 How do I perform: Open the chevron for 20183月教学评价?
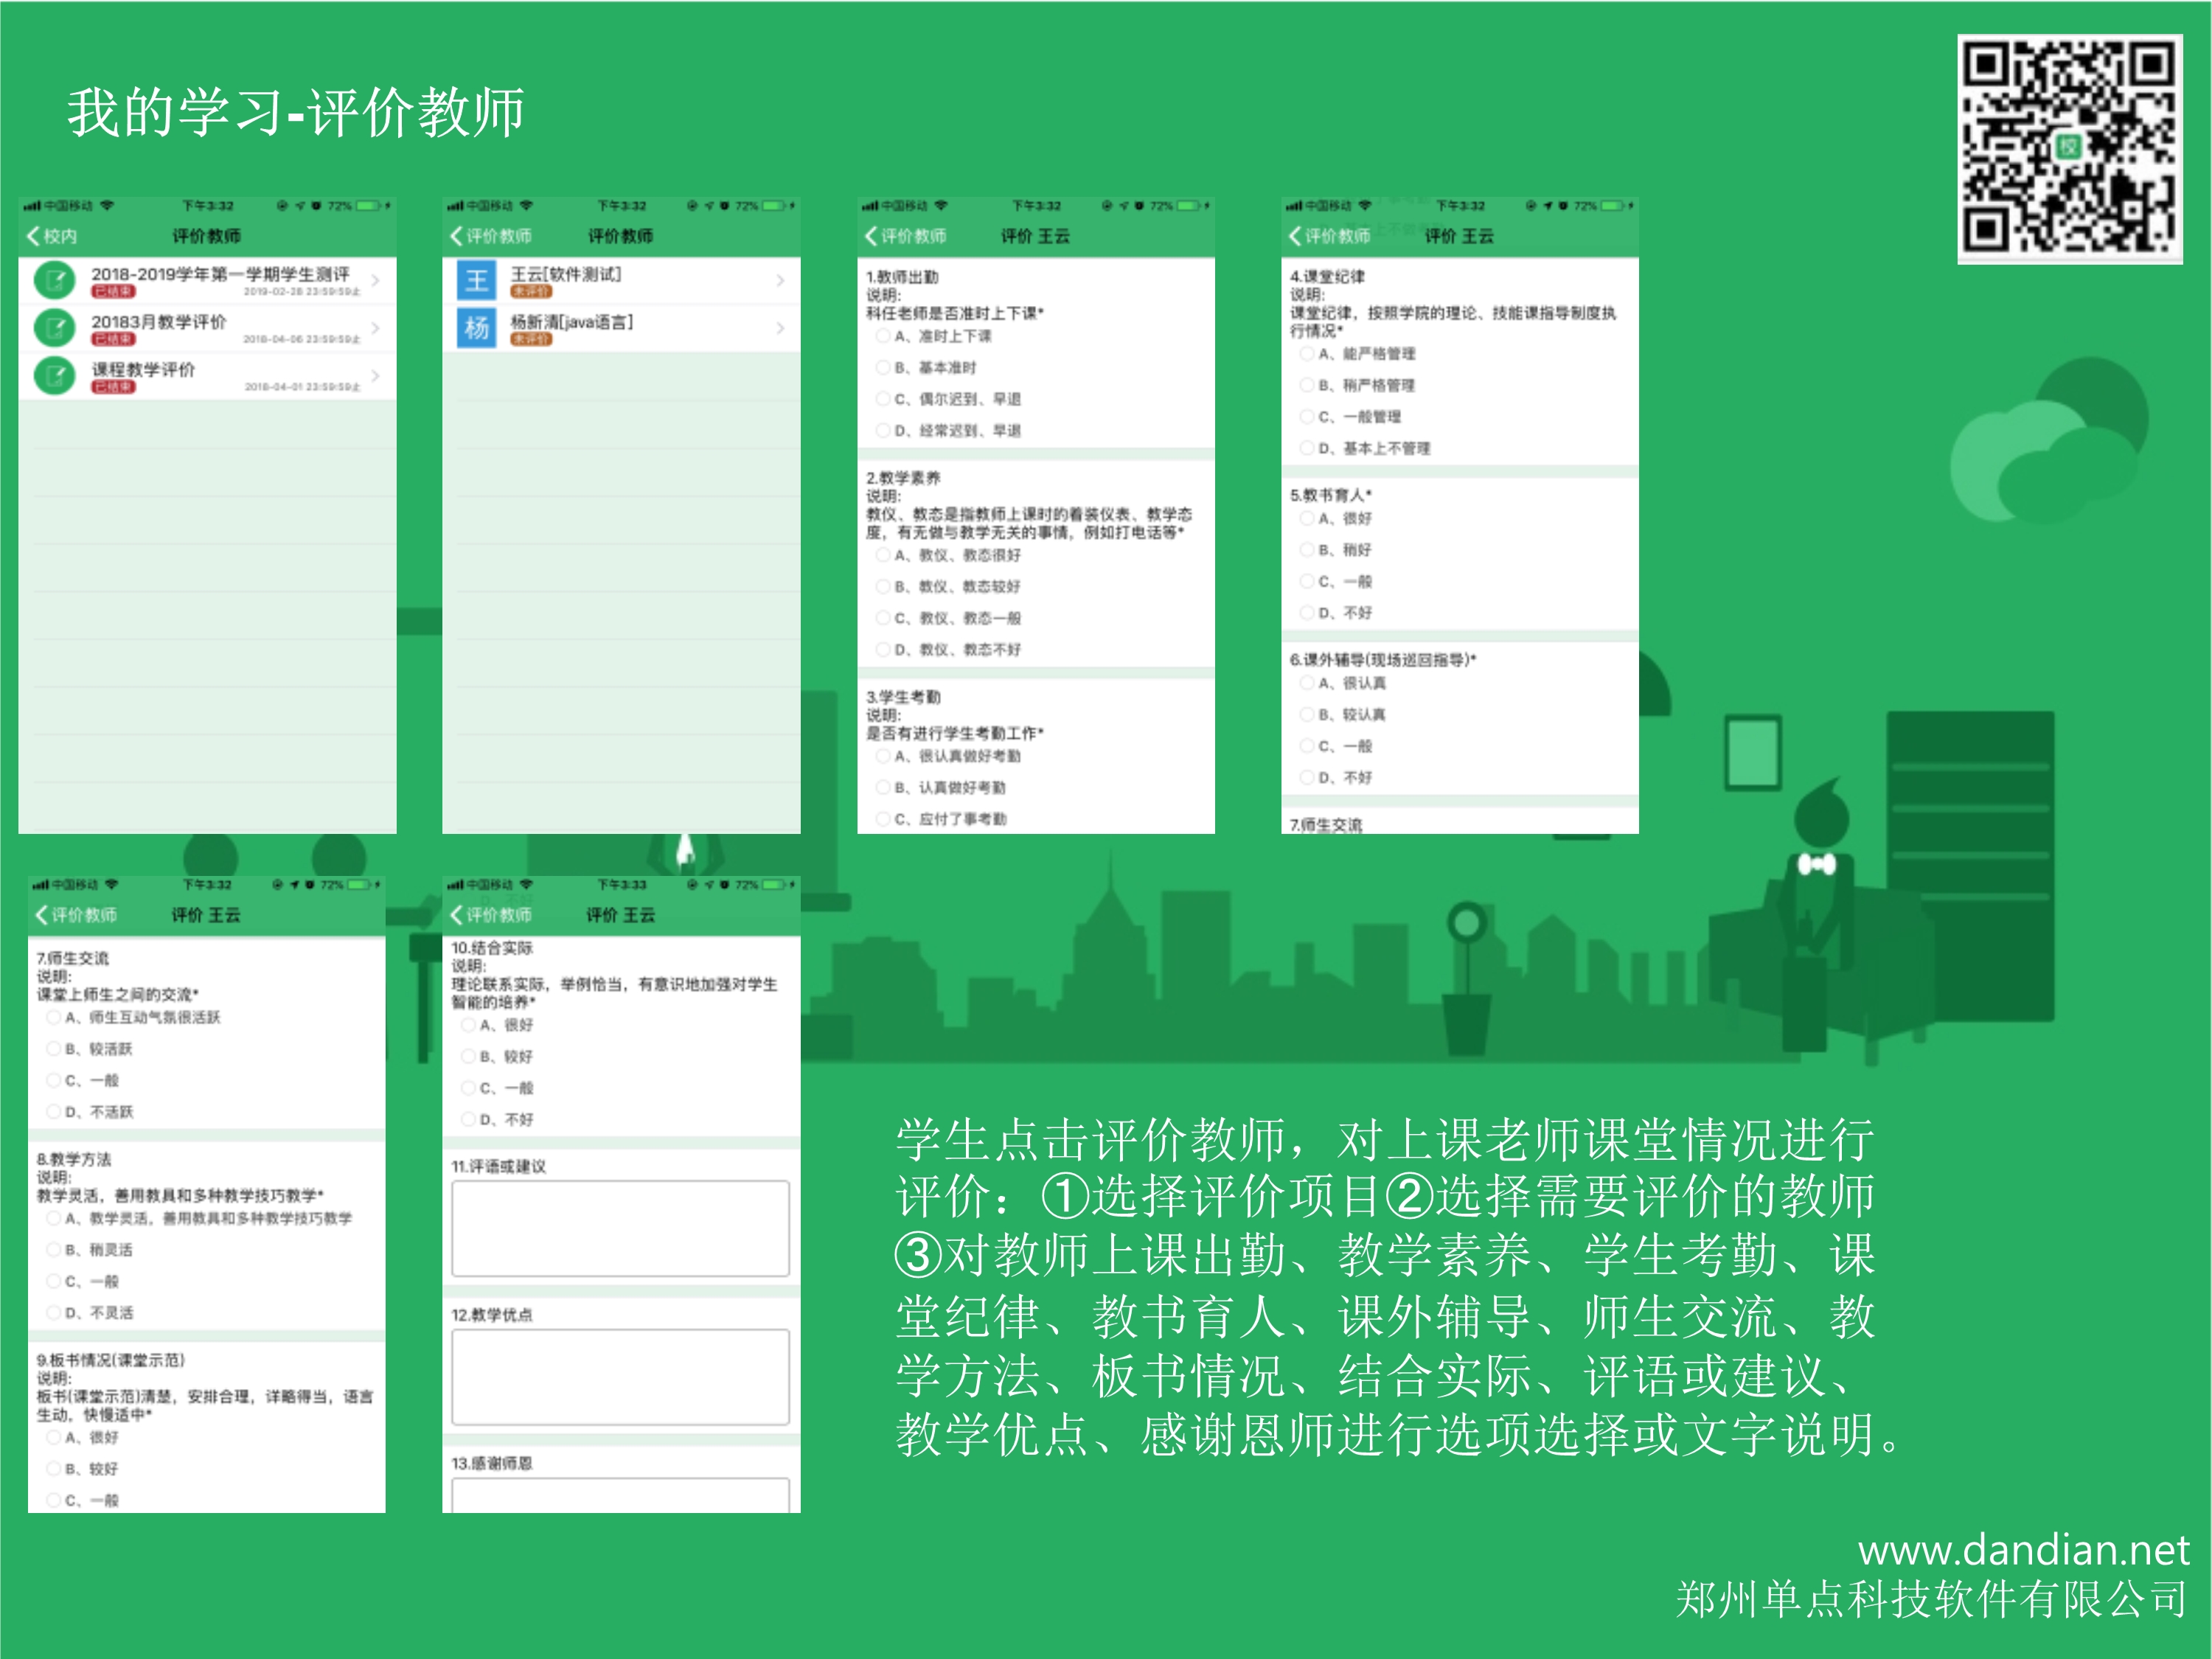click(x=376, y=328)
